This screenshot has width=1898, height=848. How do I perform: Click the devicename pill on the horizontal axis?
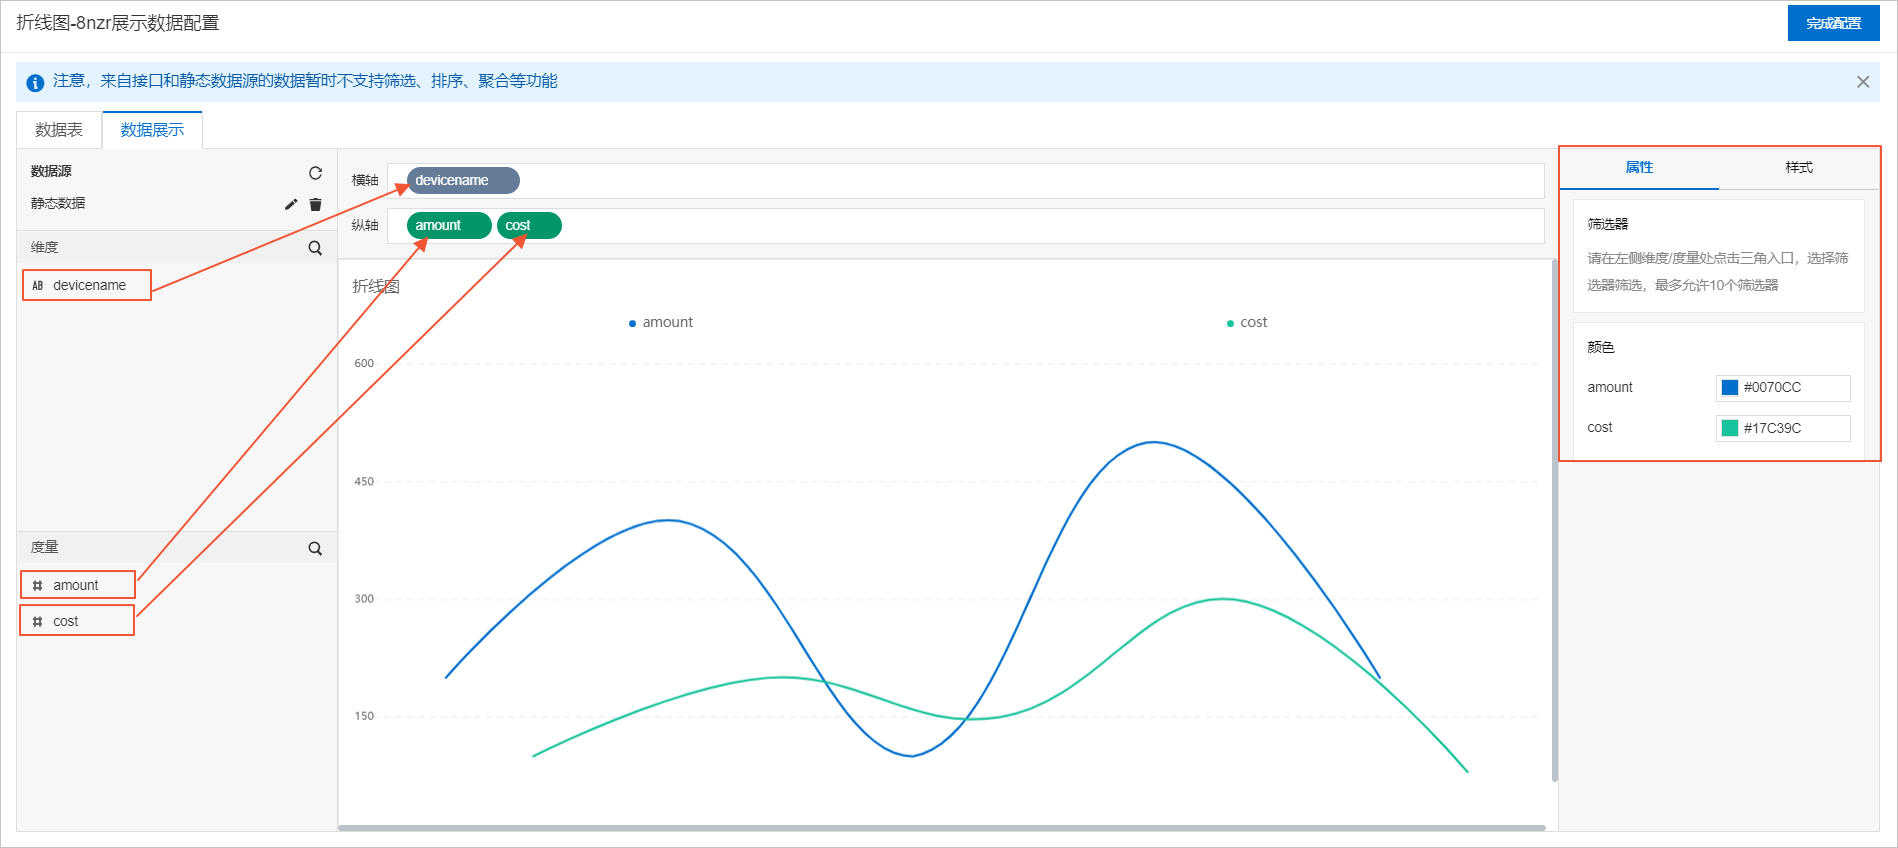[463, 180]
